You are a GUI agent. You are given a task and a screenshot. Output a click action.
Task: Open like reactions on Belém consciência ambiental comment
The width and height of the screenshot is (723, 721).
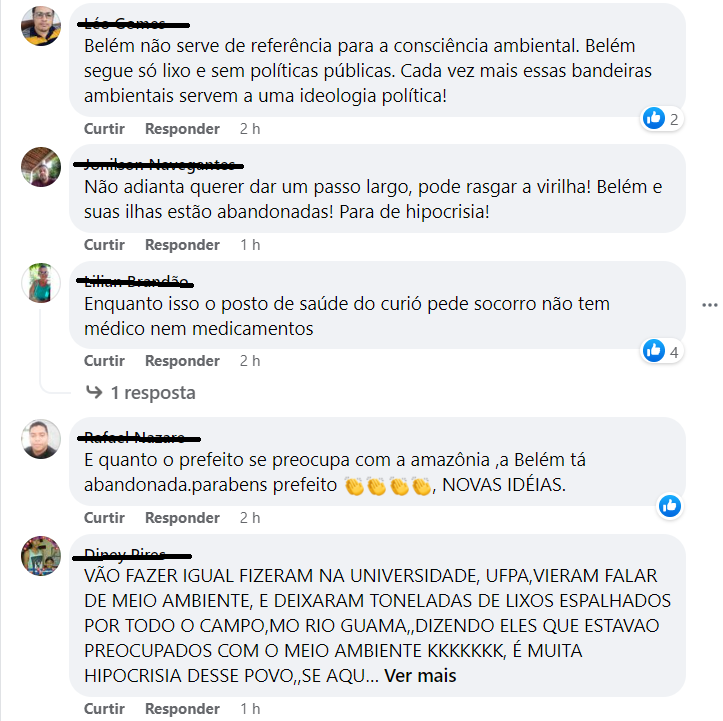pyautogui.click(x=662, y=119)
